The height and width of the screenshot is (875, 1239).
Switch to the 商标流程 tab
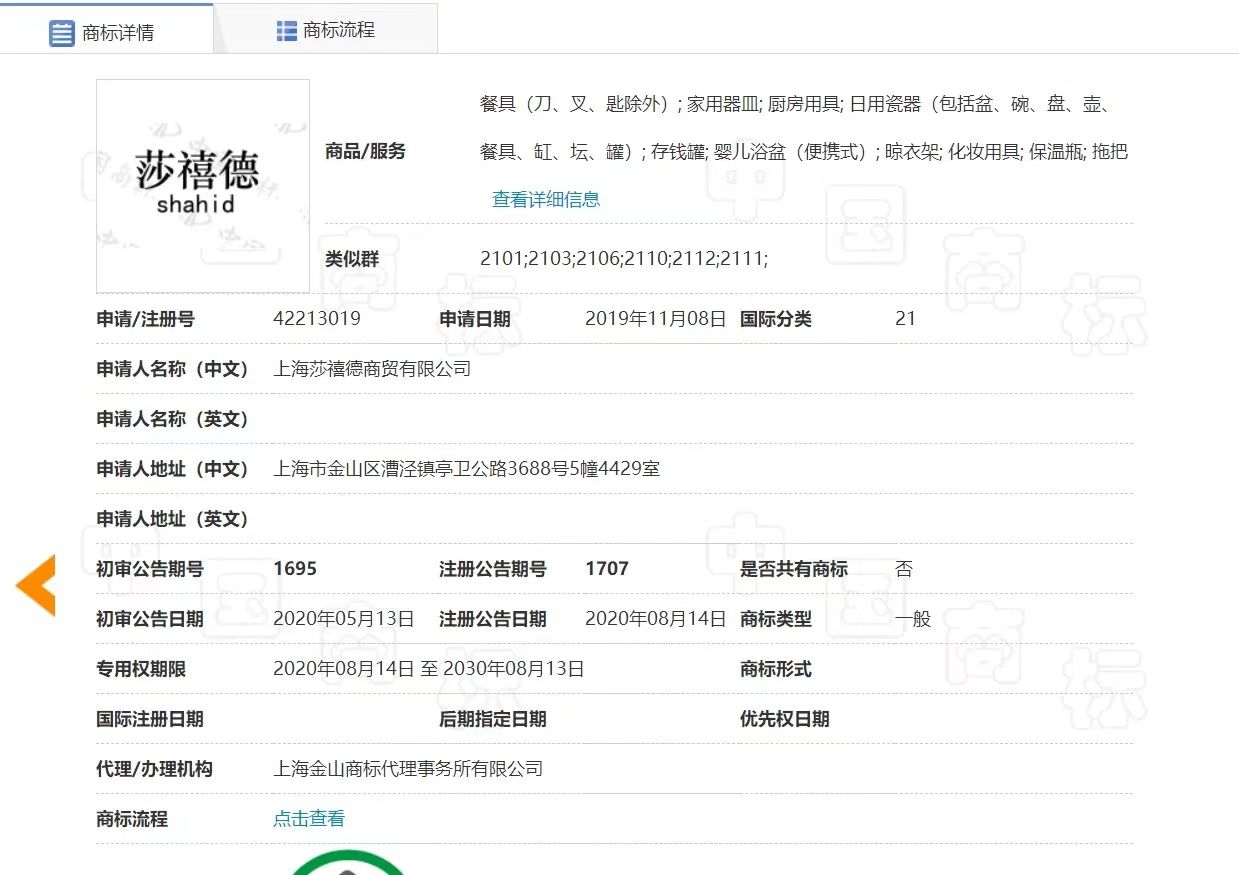[326, 30]
